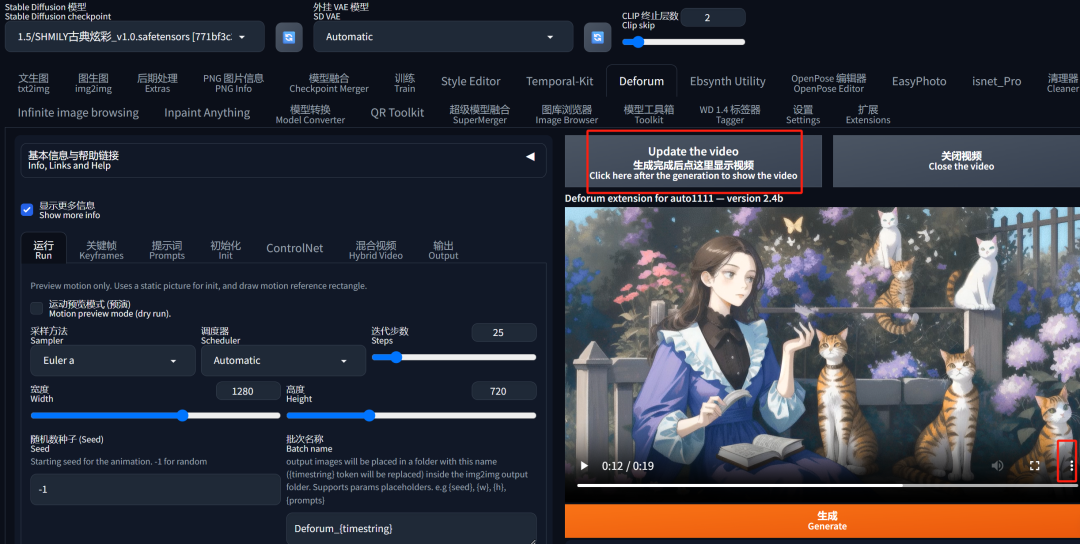Refresh the SD VAE list

click(x=597, y=36)
